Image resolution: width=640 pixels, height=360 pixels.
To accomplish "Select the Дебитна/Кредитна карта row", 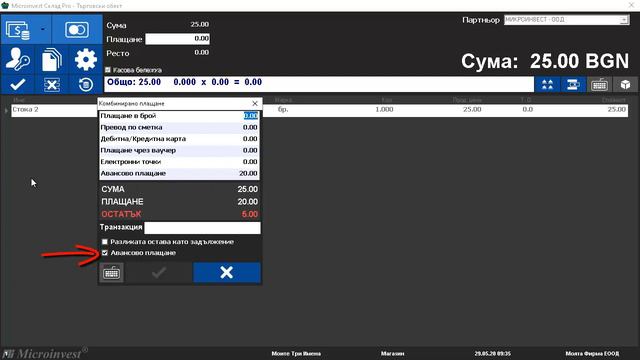I will point(179,139).
